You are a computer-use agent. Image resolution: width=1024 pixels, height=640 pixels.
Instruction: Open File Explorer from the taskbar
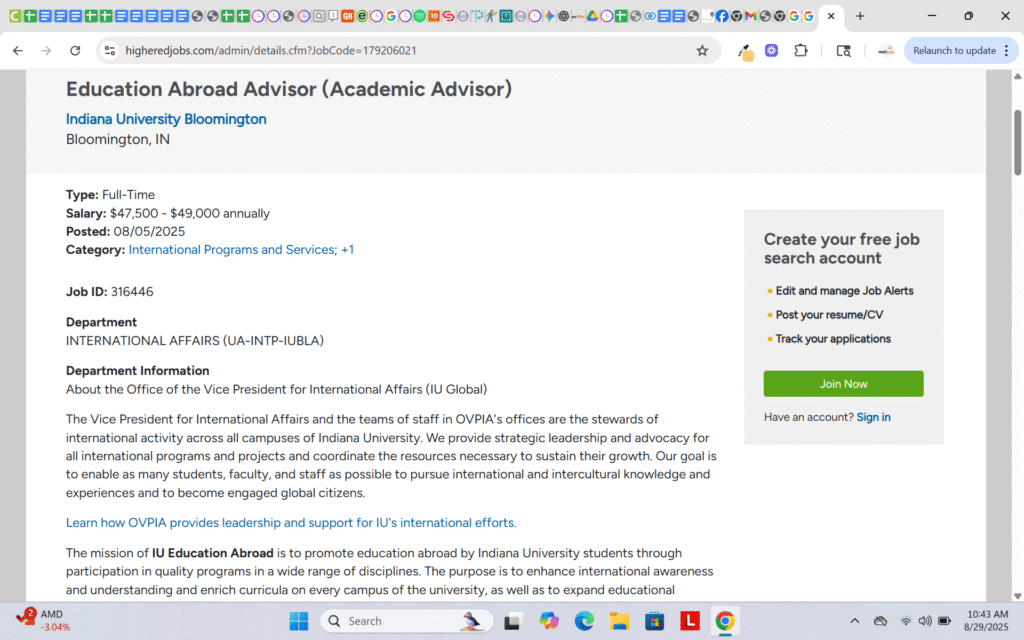619,621
